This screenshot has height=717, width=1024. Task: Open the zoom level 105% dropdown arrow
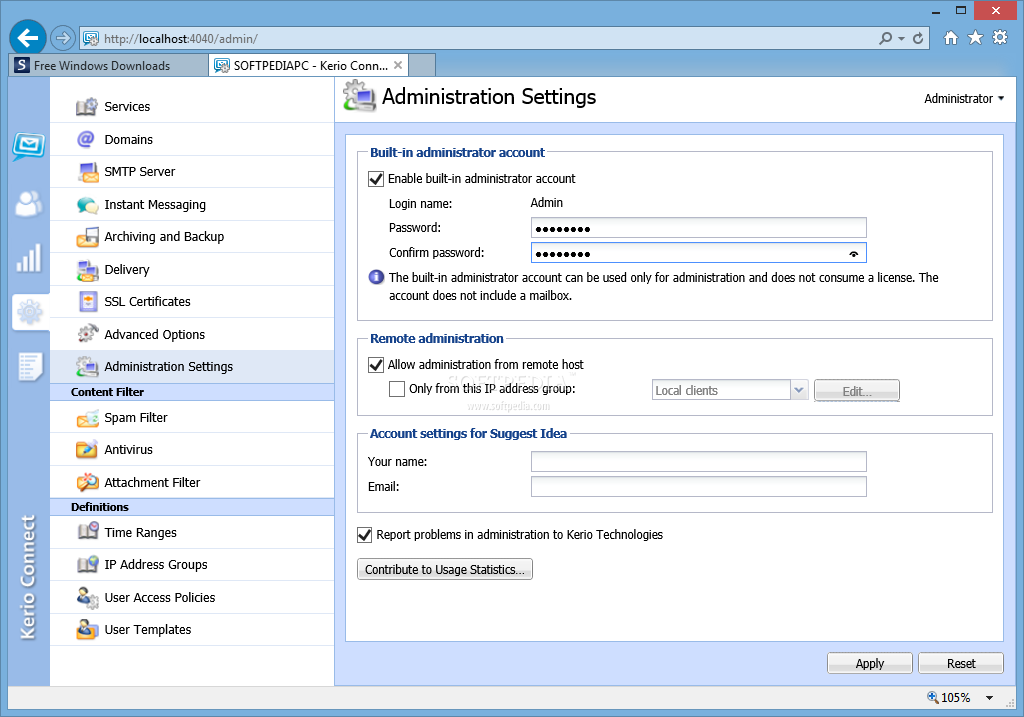(989, 698)
